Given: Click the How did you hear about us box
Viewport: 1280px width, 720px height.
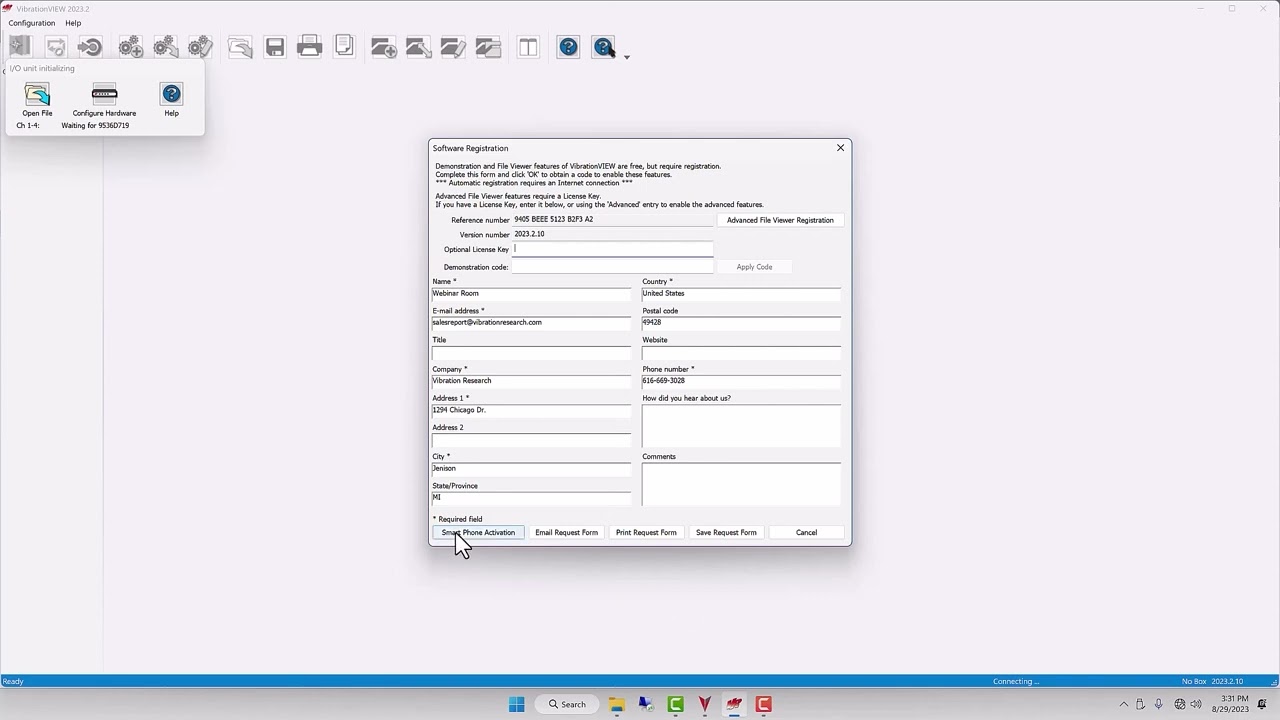Looking at the screenshot, I should point(741,426).
